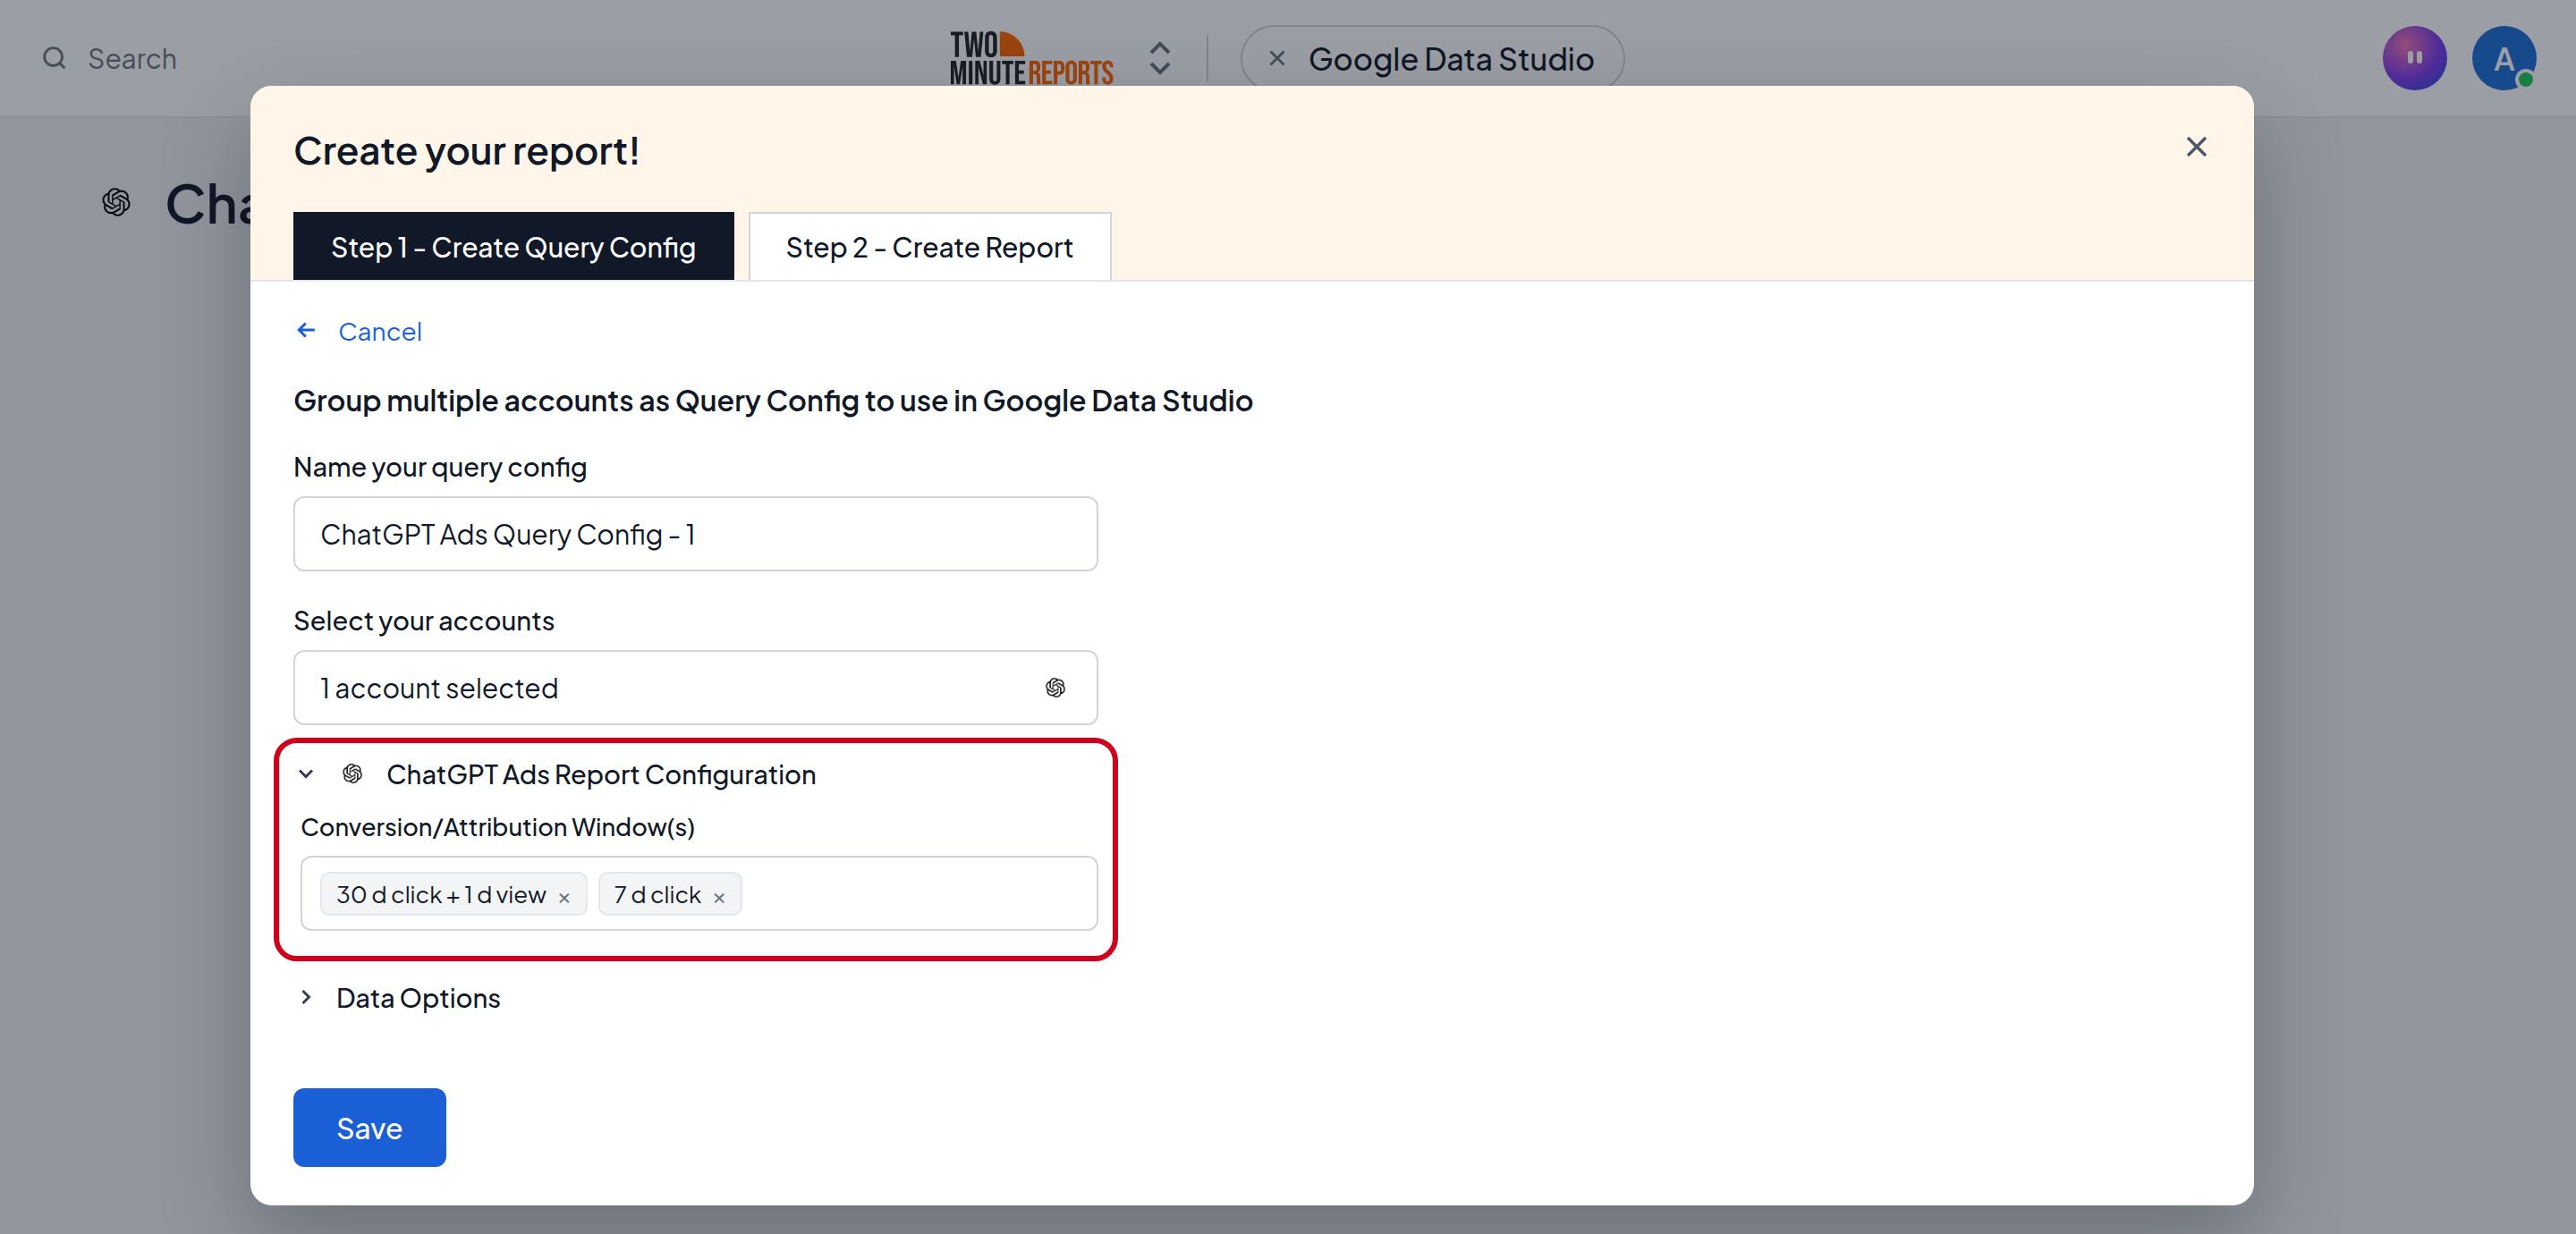Open the user profile avatar A
This screenshot has height=1234, width=2576.
pyautogui.click(x=2503, y=58)
